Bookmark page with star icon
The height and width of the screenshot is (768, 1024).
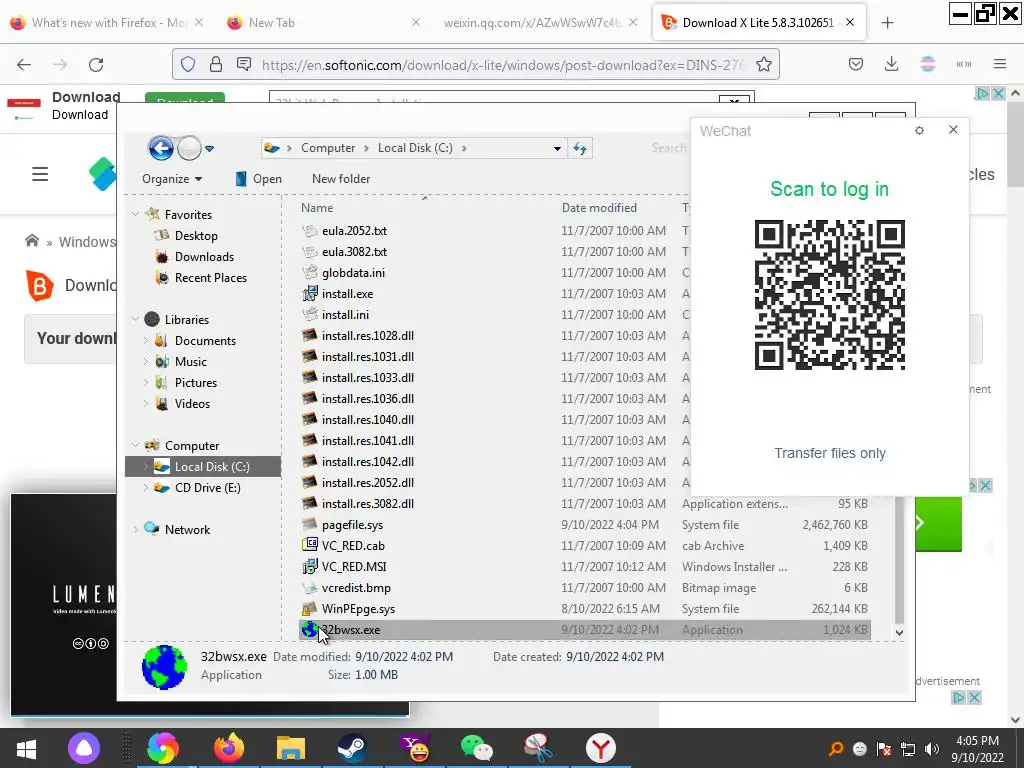pyautogui.click(x=763, y=65)
